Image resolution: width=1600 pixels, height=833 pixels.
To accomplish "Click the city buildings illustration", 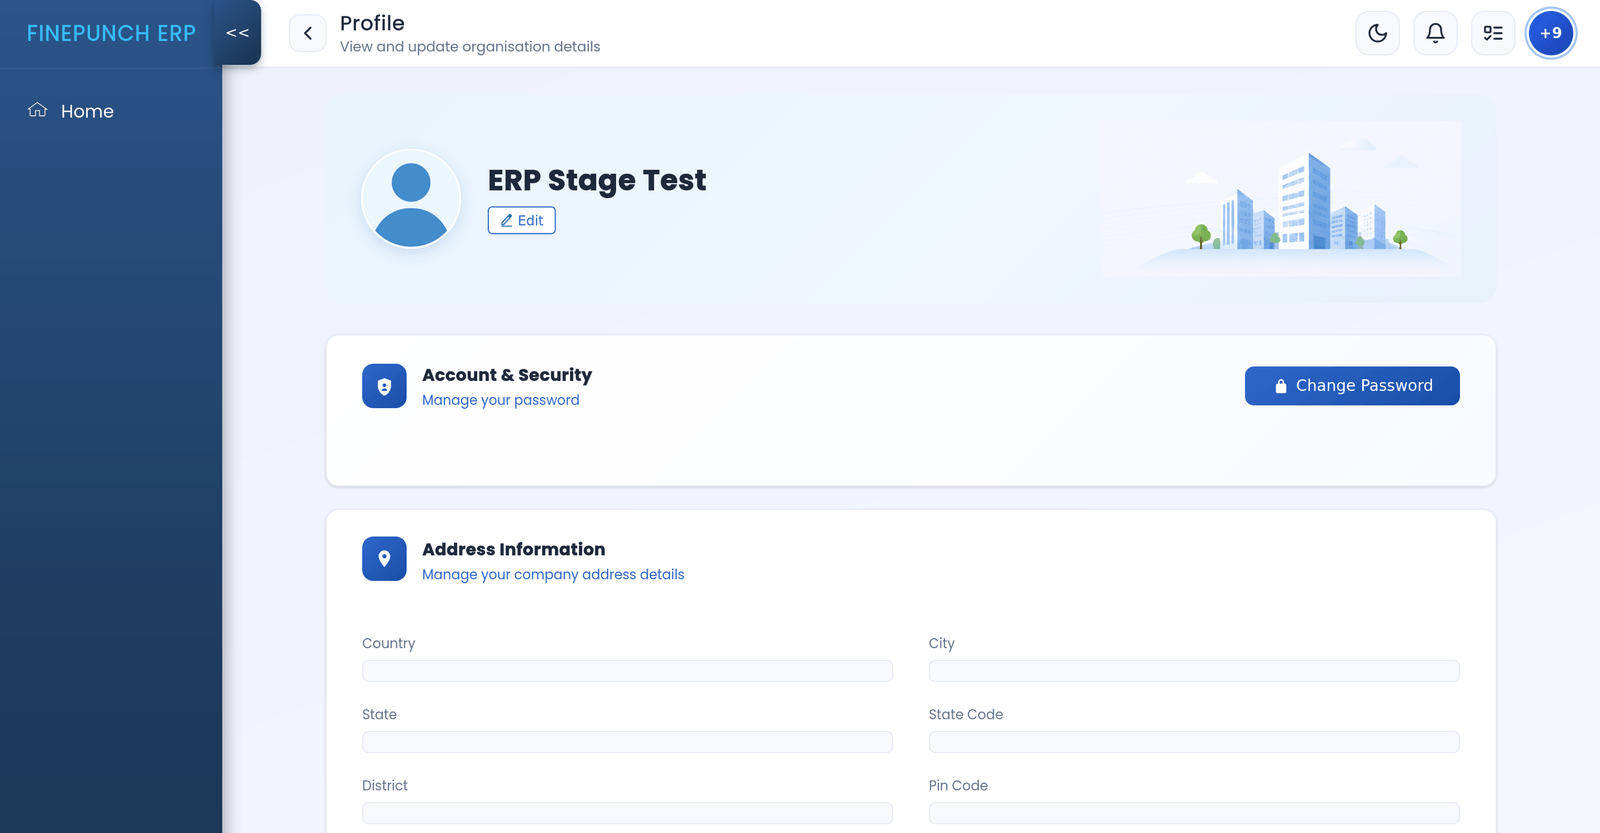I will click(x=1282, y=199).
